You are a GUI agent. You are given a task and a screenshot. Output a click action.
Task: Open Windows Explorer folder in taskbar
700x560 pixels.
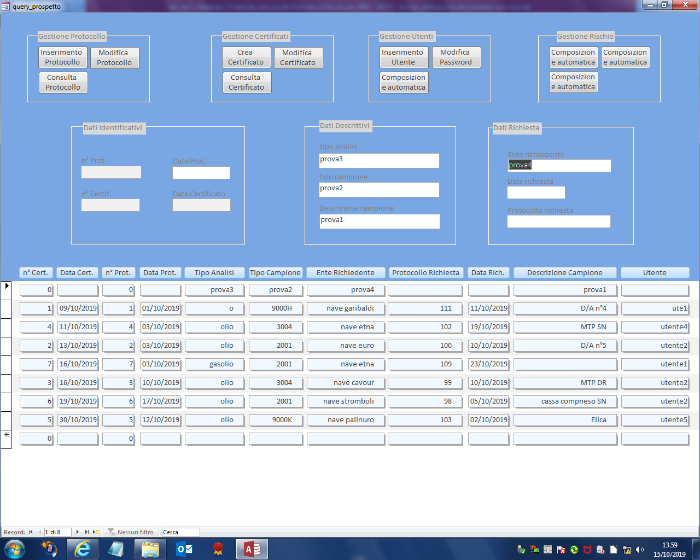[x=150, y=549]
